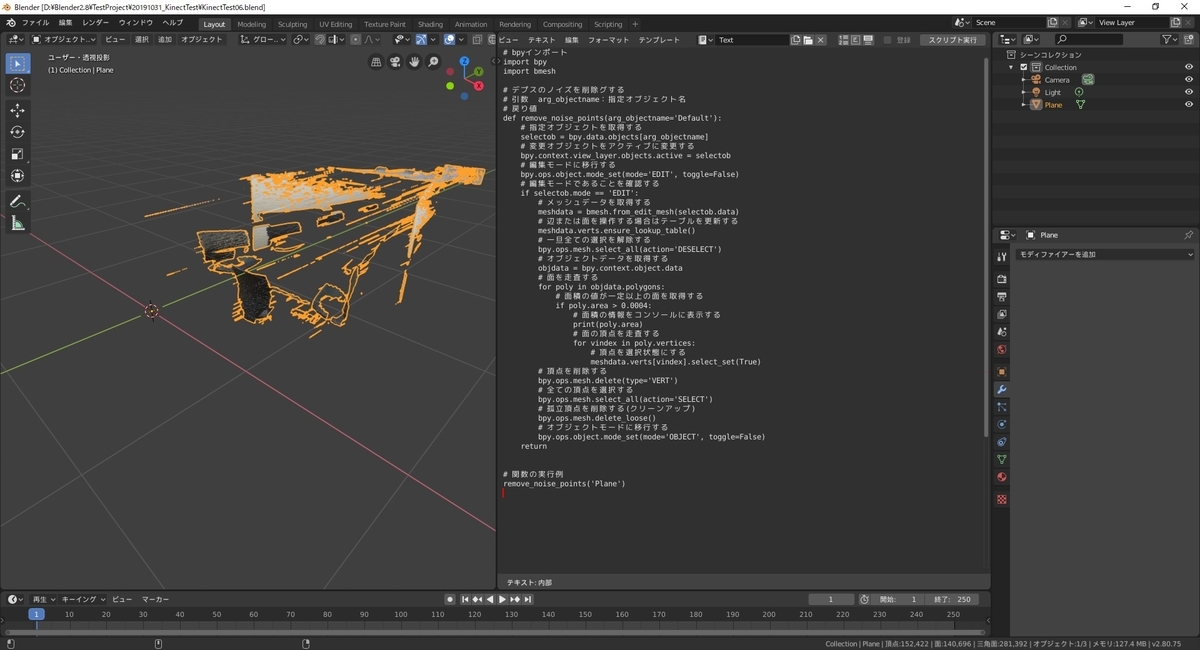Toggle viewport overlays button
Image resolution: width=1200 pixels, height=650 pixels.
point(449,40)
